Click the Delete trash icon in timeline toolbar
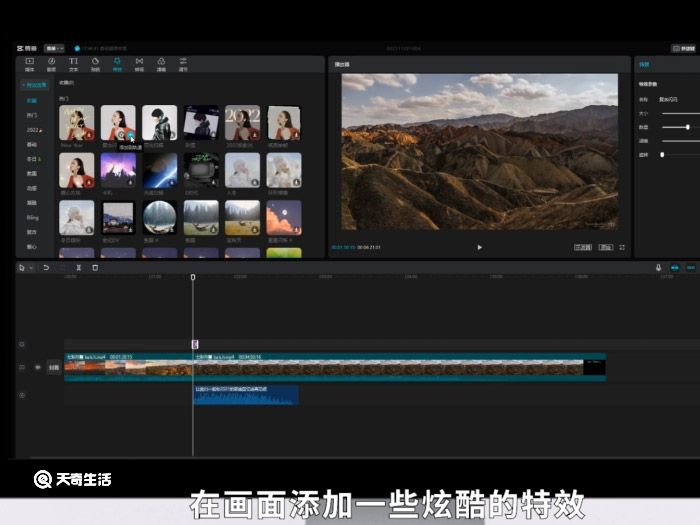700x525 pixels. pos(95,268)
